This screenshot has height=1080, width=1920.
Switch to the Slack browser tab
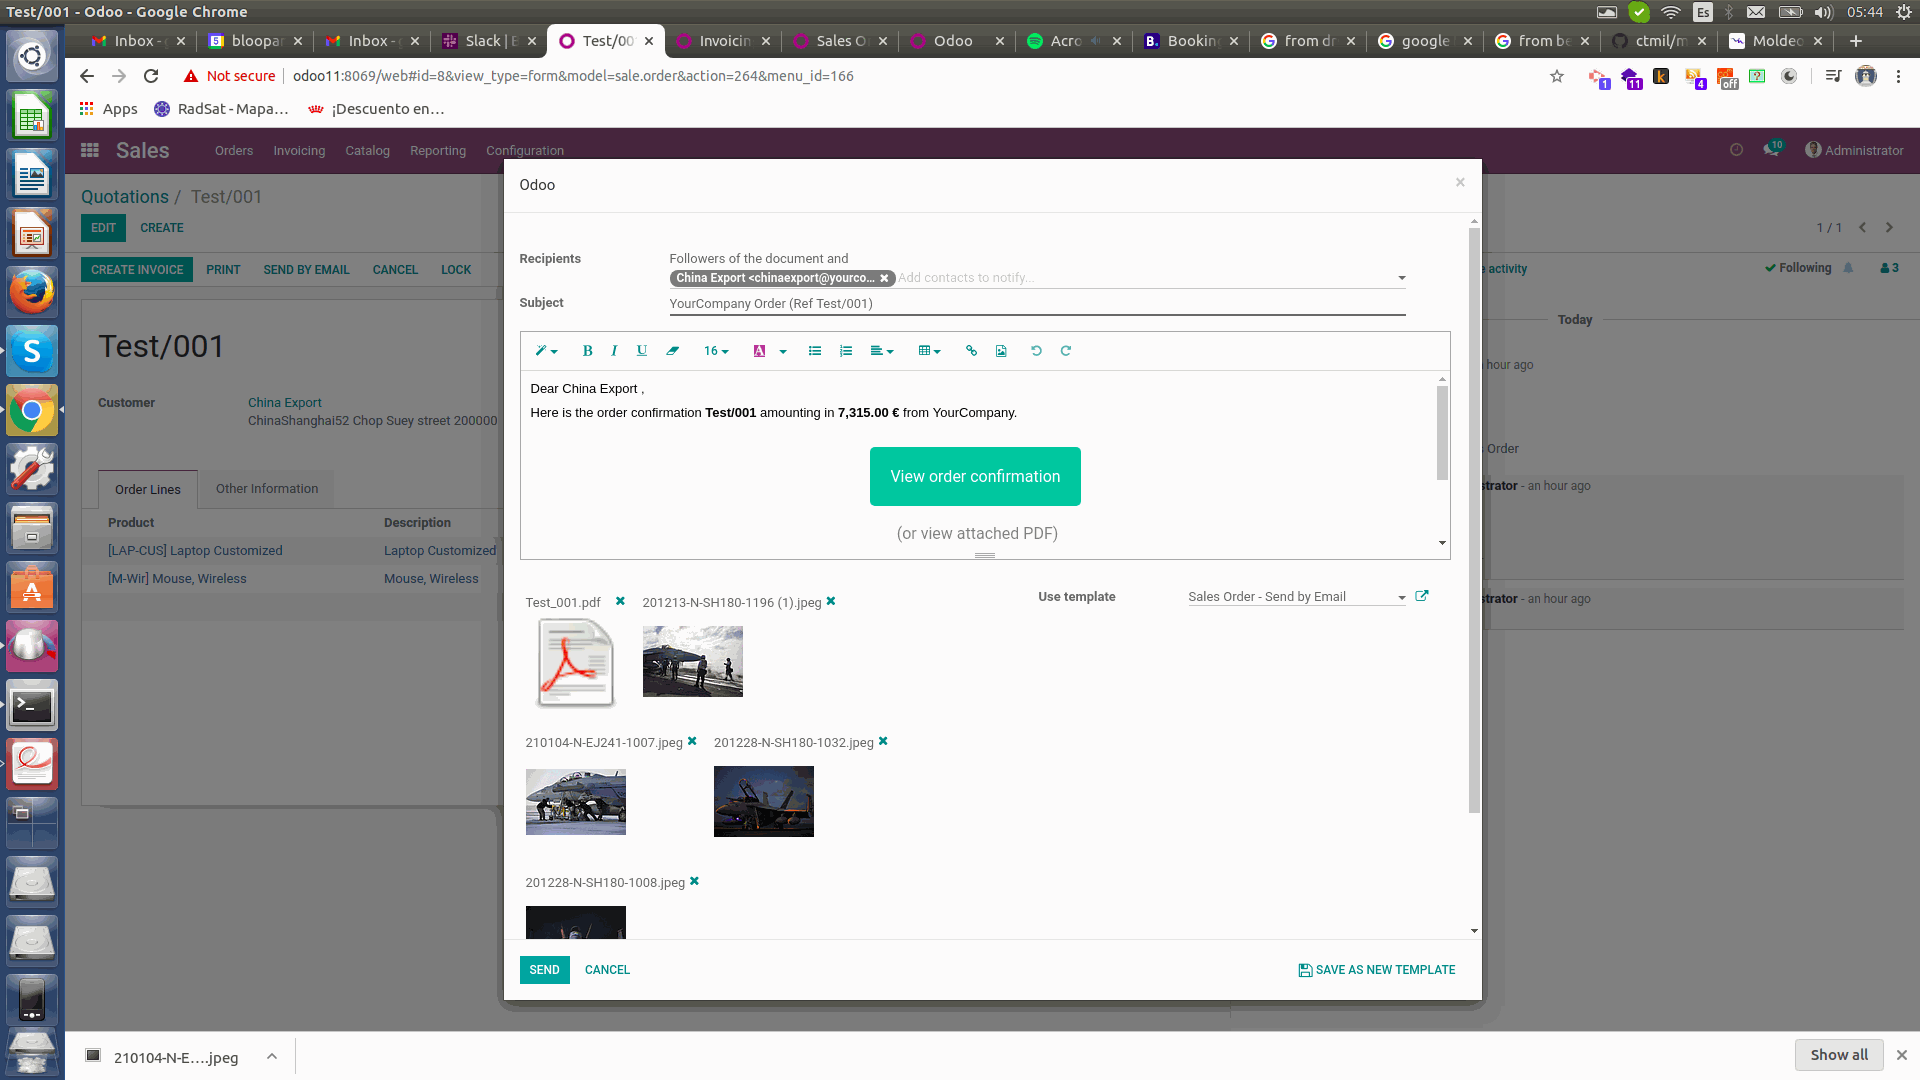[x=490, y=41]
